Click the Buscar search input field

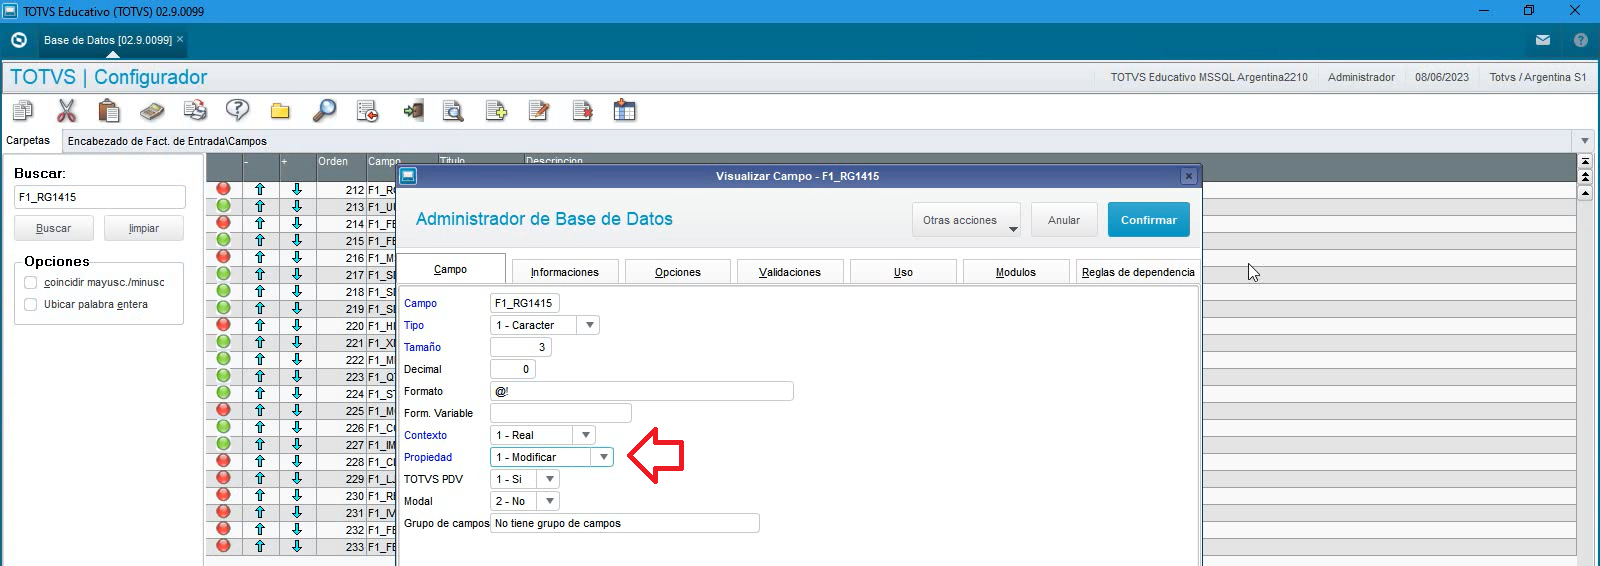coord(100,197)
